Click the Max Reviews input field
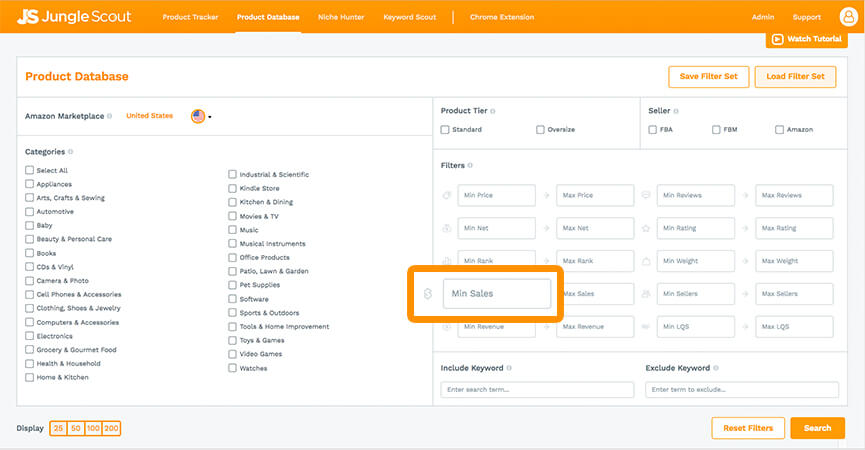The image size is (865, 450). (794, 195)
